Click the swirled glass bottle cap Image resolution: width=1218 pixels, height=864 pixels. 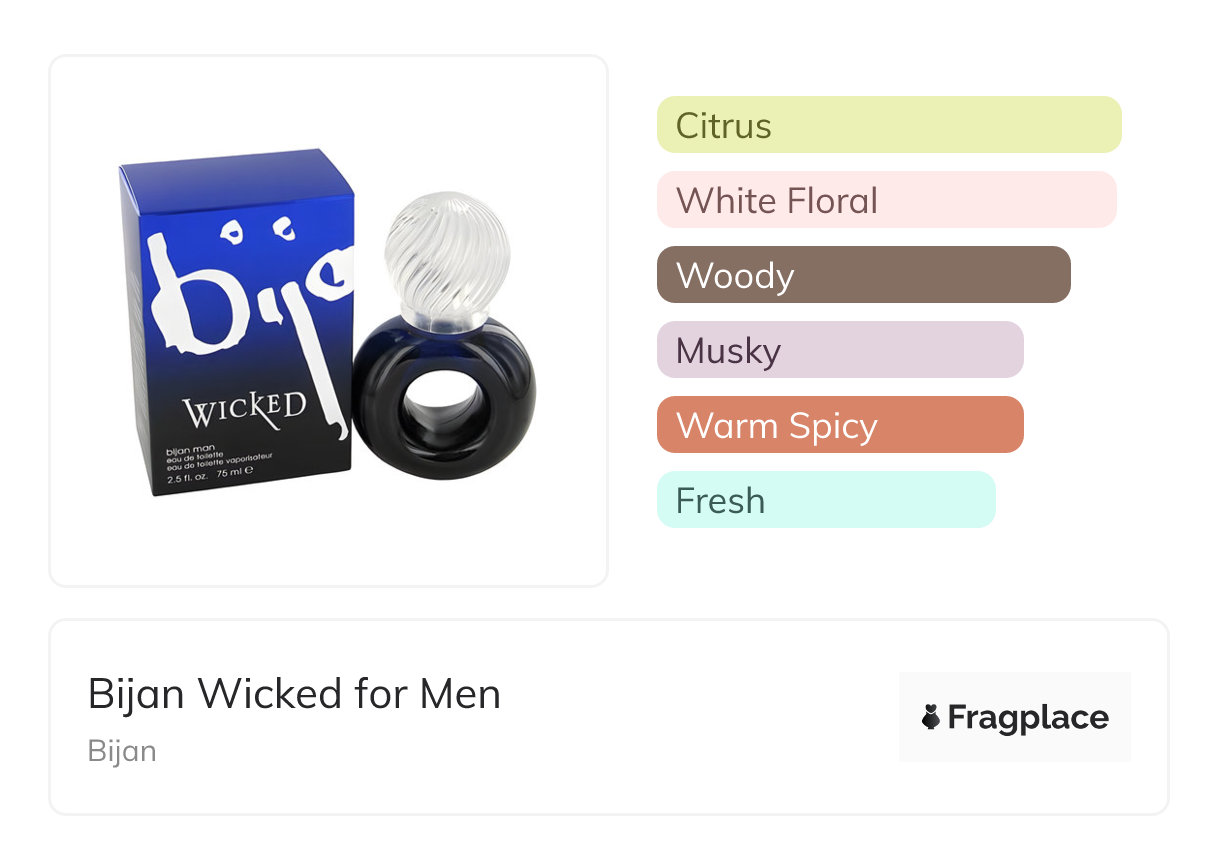[433, 253]
